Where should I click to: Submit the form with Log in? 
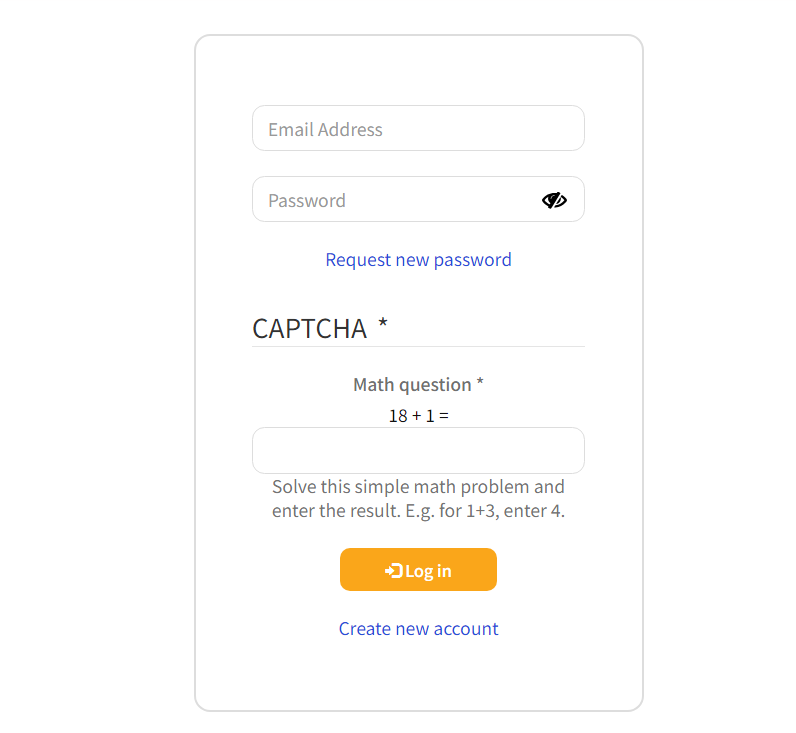[418, 570]
